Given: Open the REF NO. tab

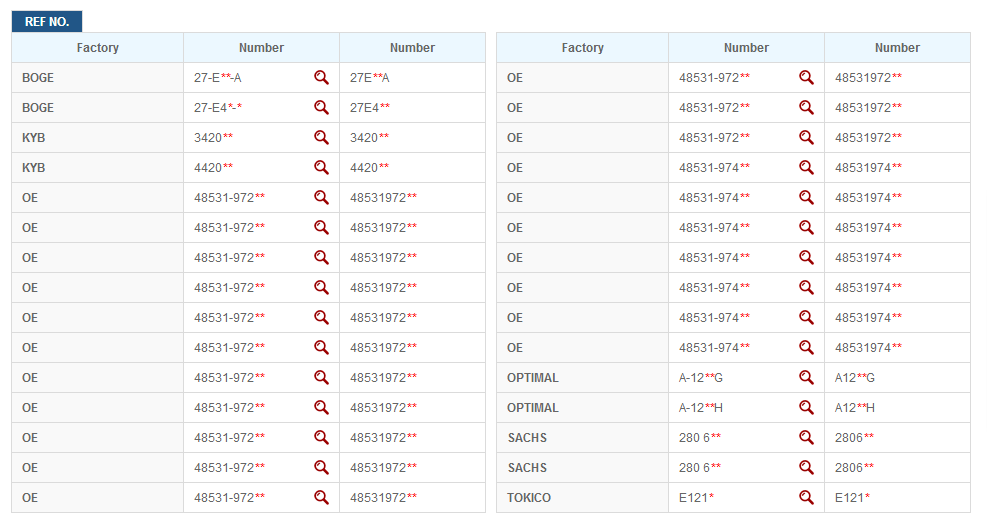Looking at the screenshot, I should [47, 21].
